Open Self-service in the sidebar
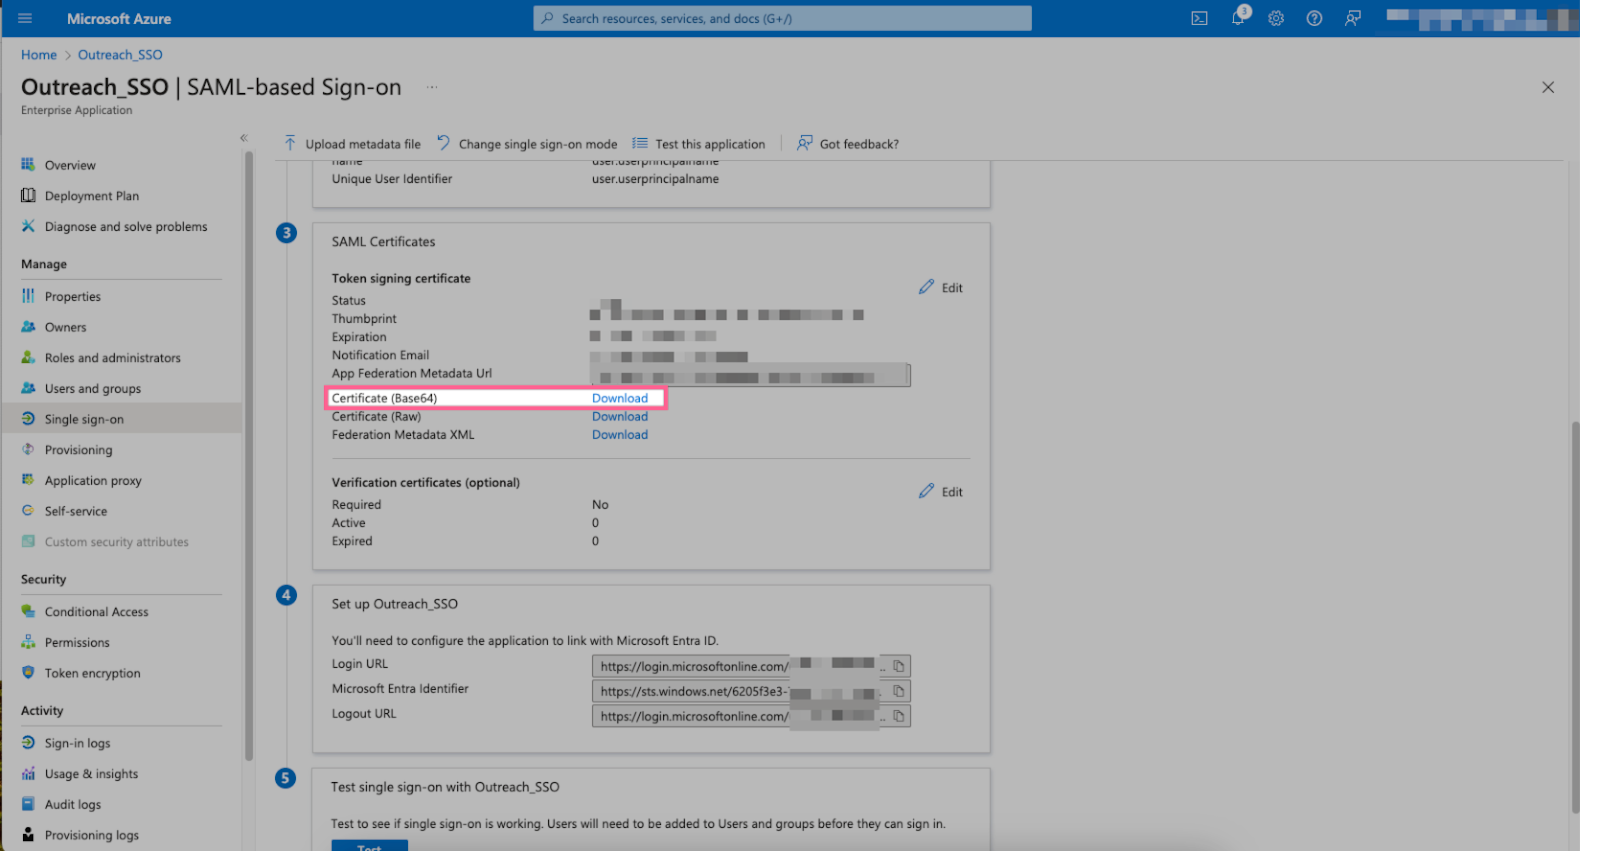1600x851 pixels. coord(76,511)
